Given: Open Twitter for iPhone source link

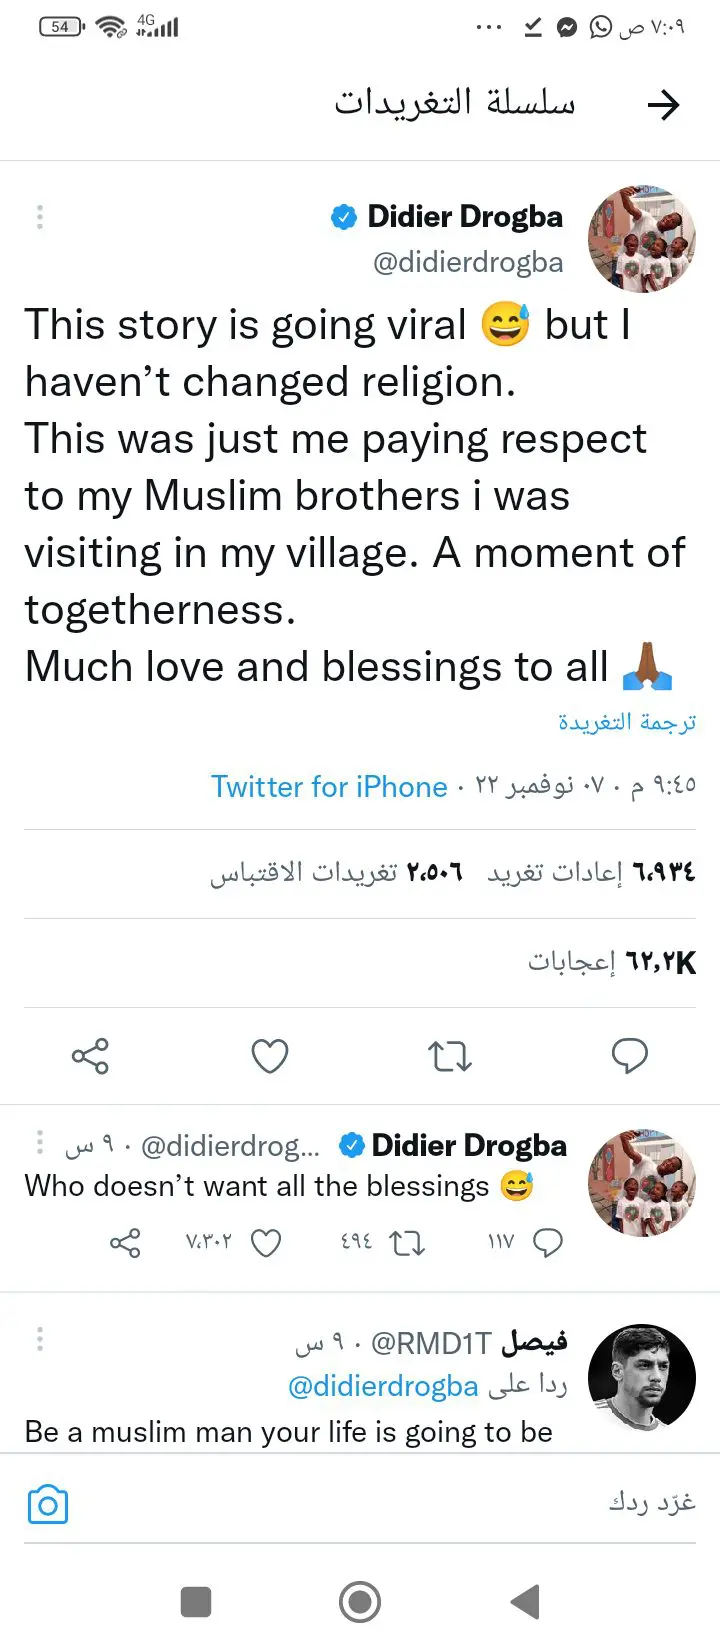Looking at the screenshot, I should coord(329,786).
